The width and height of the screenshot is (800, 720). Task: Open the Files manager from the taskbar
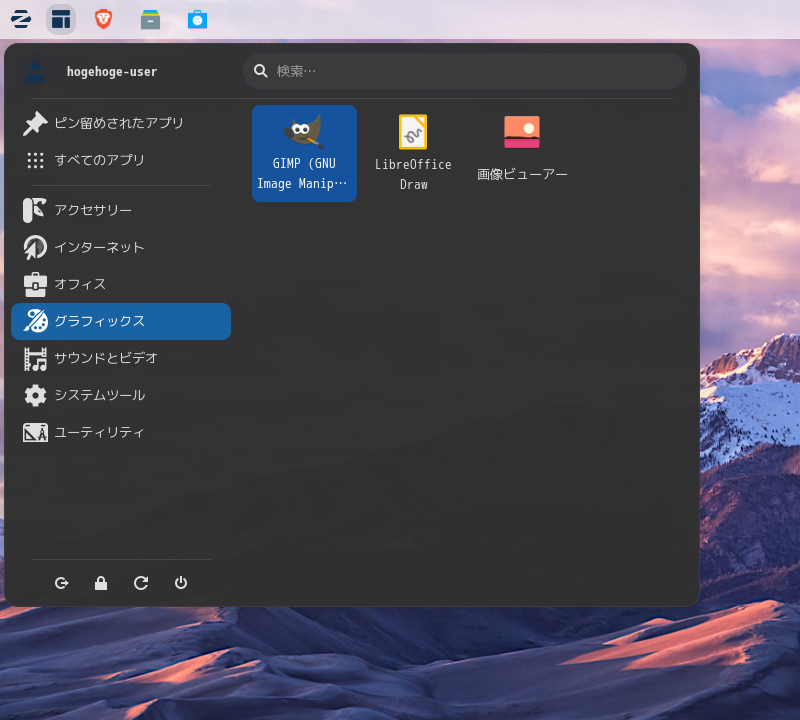coord(151,19)
